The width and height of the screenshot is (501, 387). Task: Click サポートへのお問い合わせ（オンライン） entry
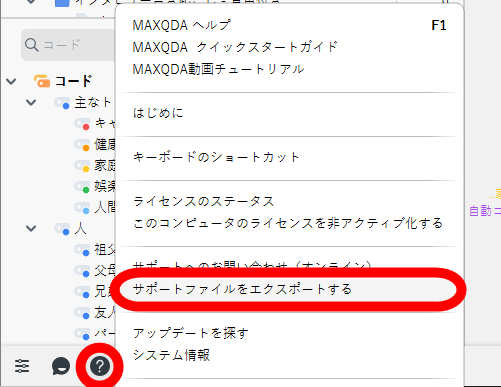coord(252,265)
